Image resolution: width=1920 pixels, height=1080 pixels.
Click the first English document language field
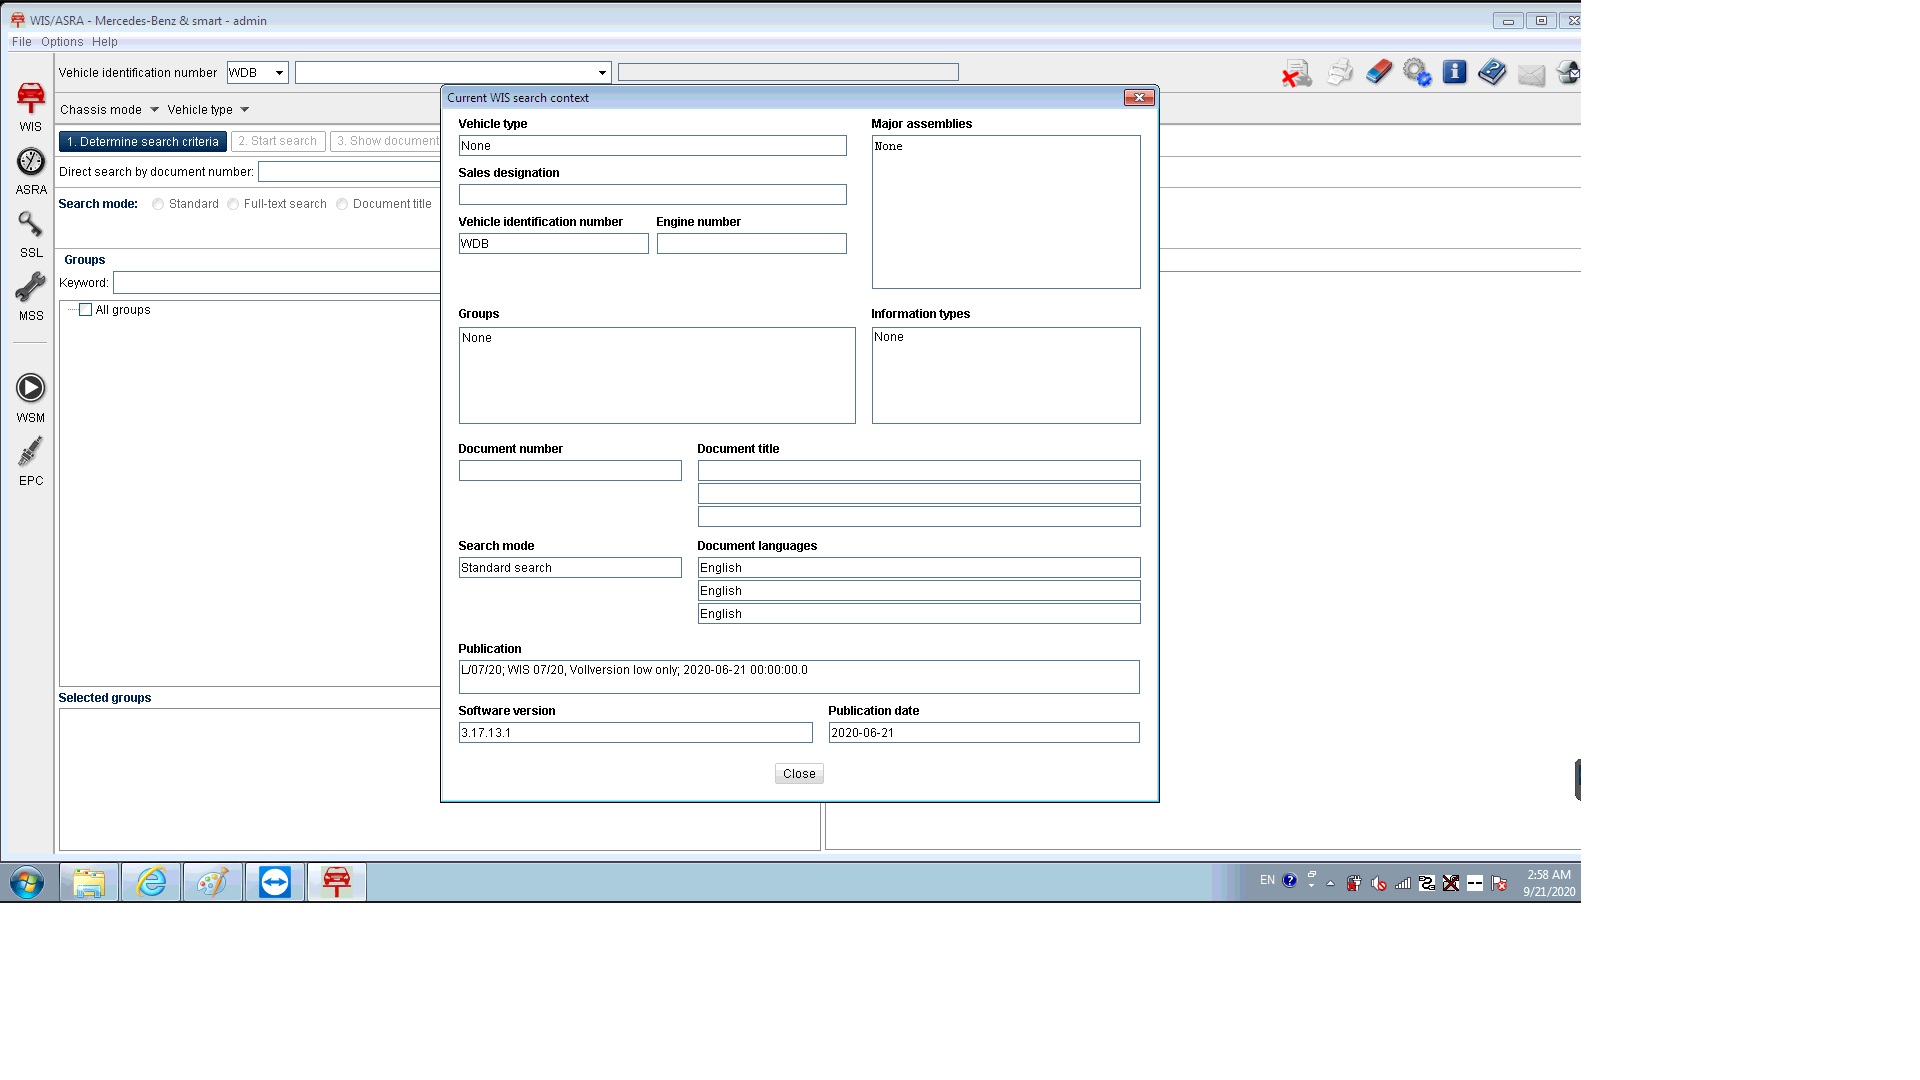tap(919, 568)
